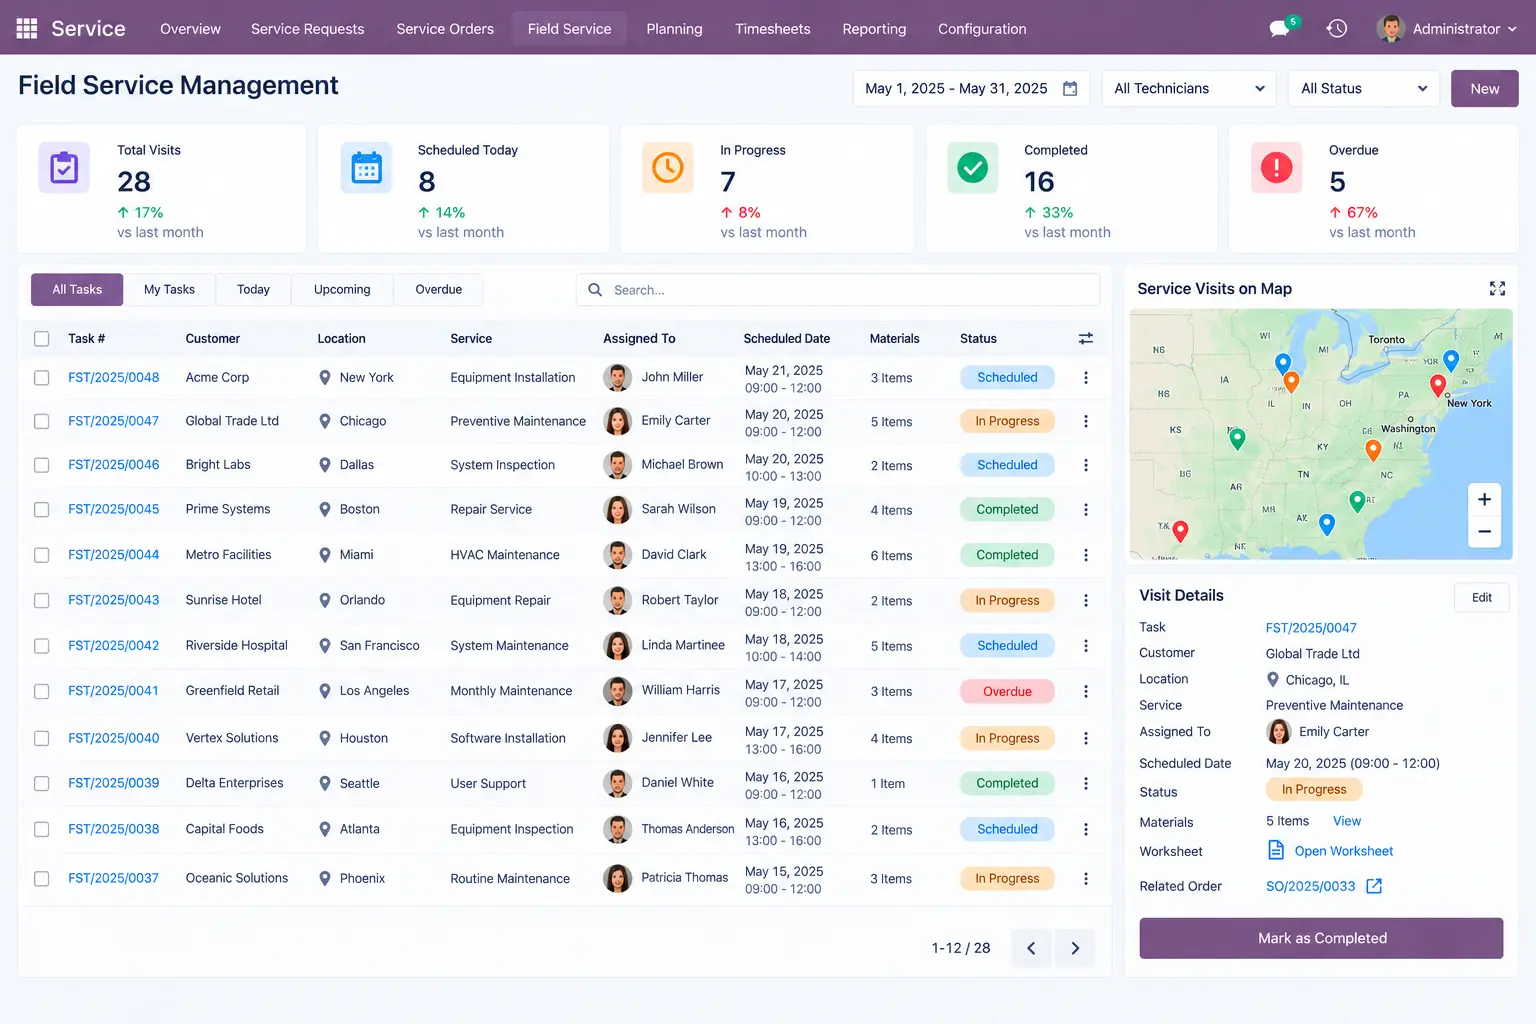
Task: Open the Service Orders menu
Action: coord(445,29)
